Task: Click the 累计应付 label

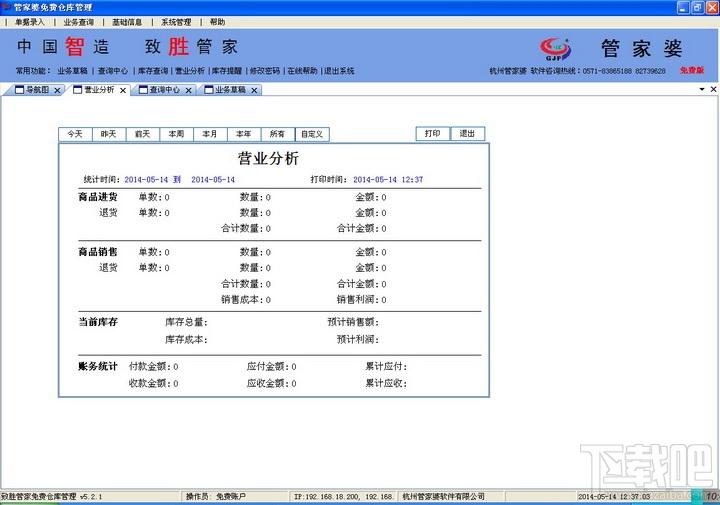Action: (x=386, y=366)
